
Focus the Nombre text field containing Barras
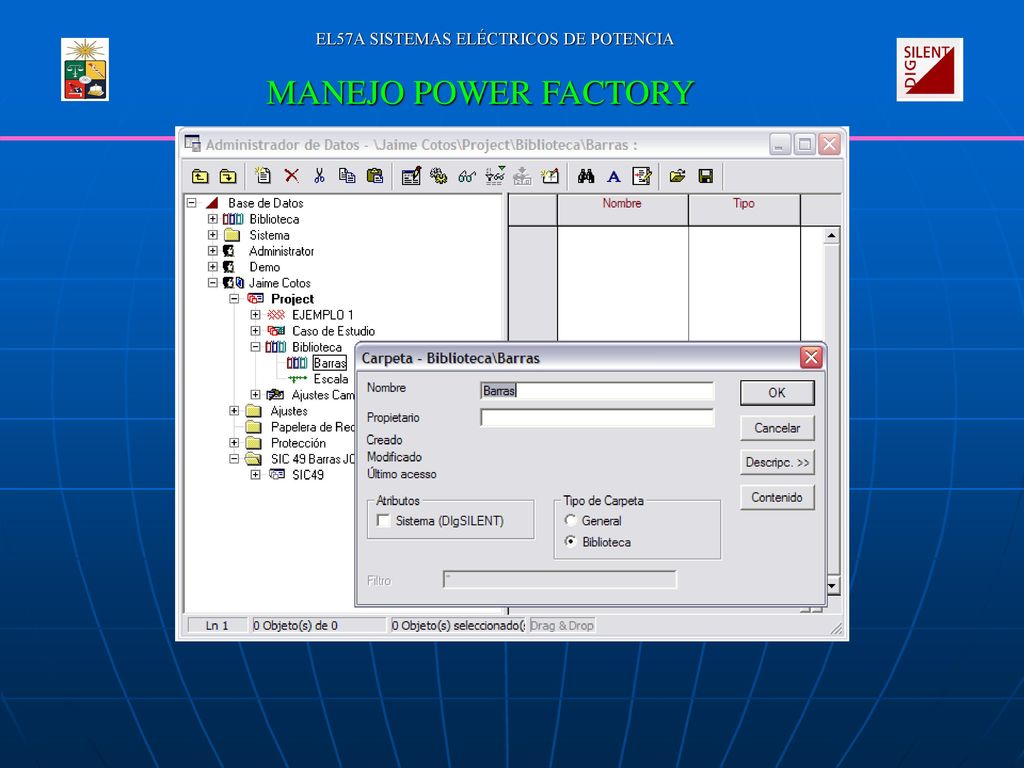(597, 391)
